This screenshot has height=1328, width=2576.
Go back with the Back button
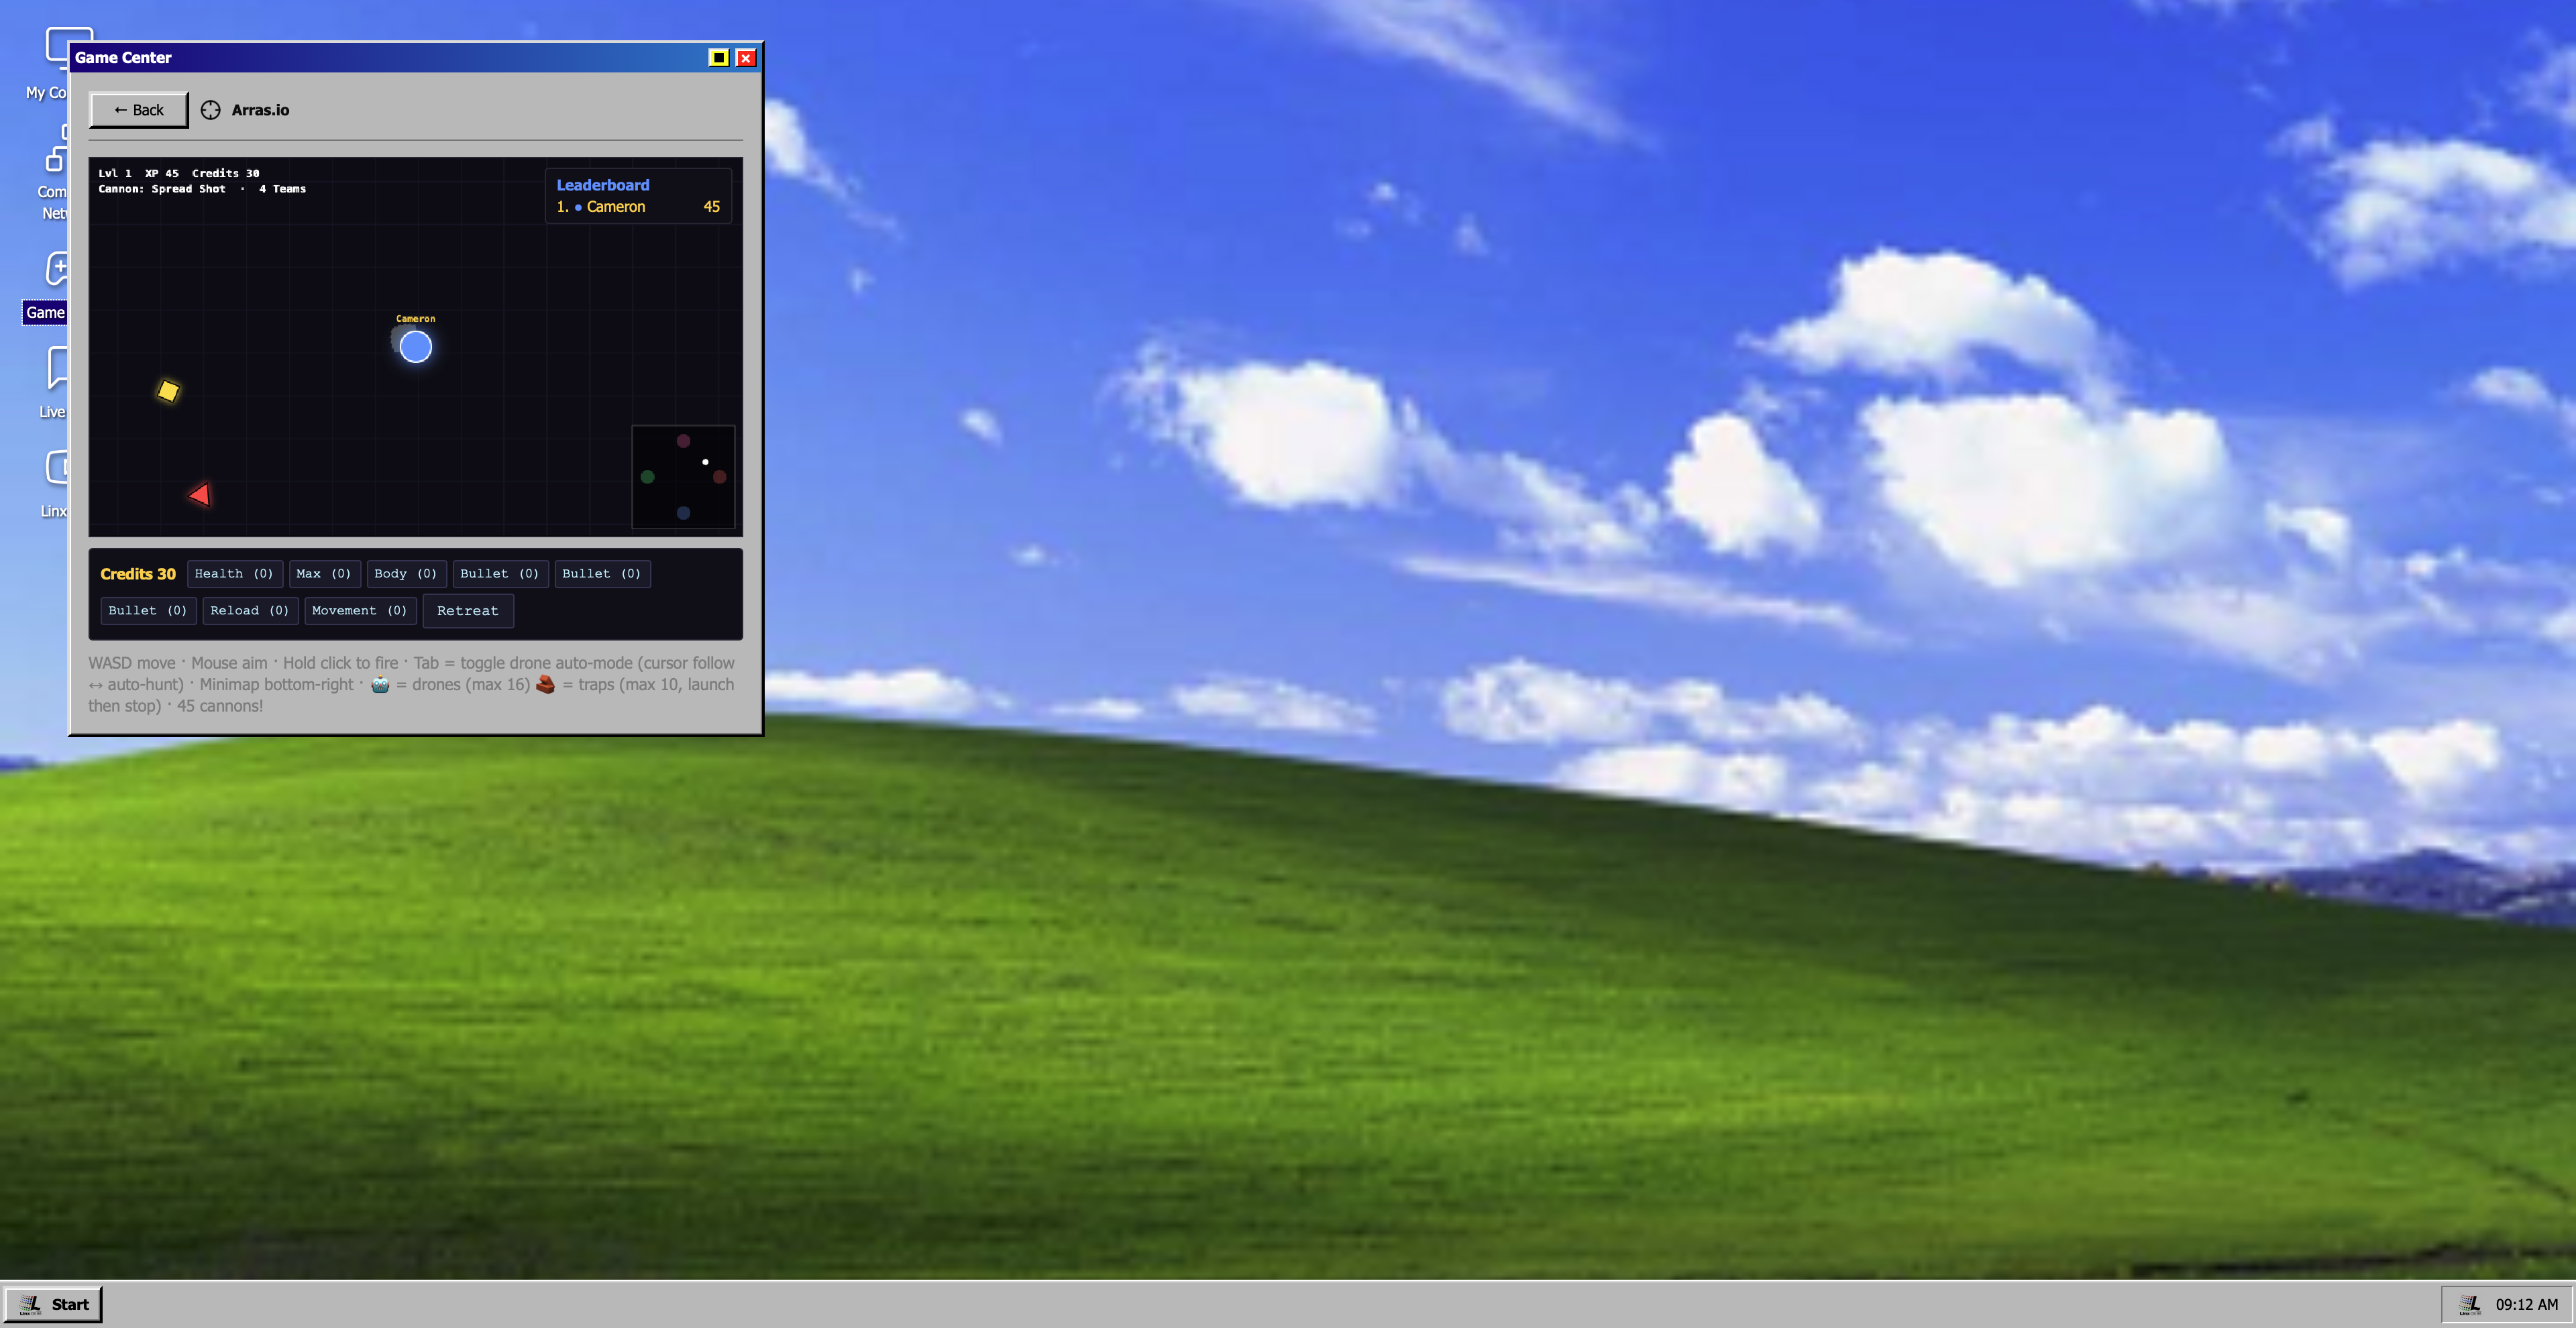[x=138, y=110]
